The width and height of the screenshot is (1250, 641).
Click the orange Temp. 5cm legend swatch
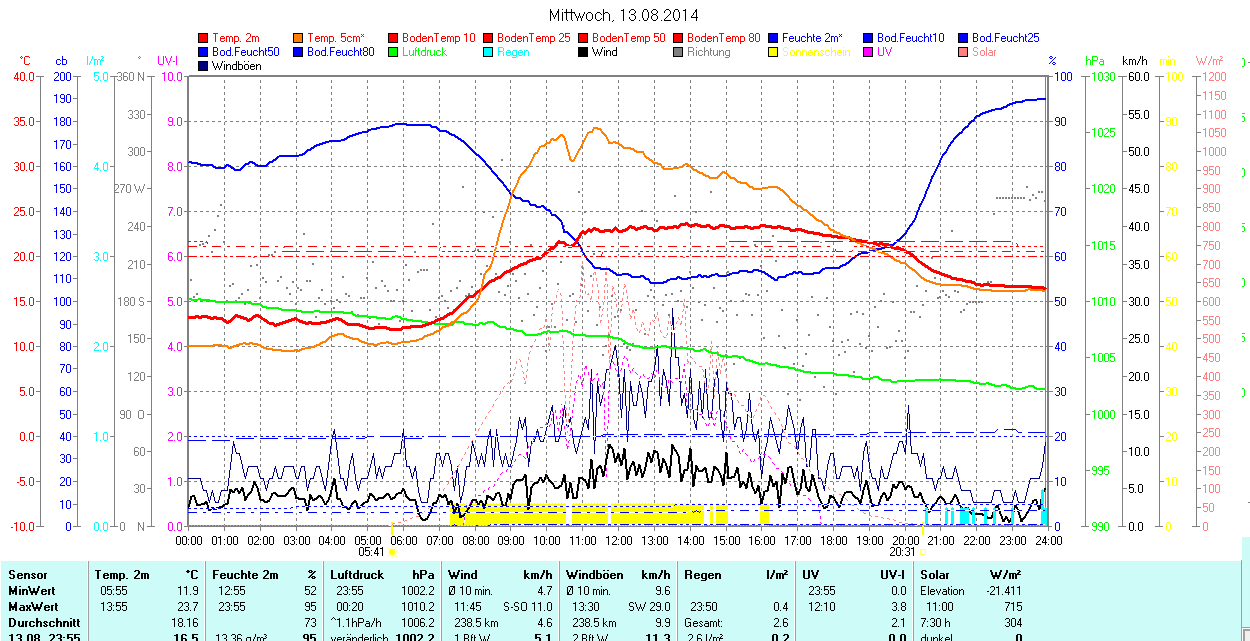click(299, 38)
